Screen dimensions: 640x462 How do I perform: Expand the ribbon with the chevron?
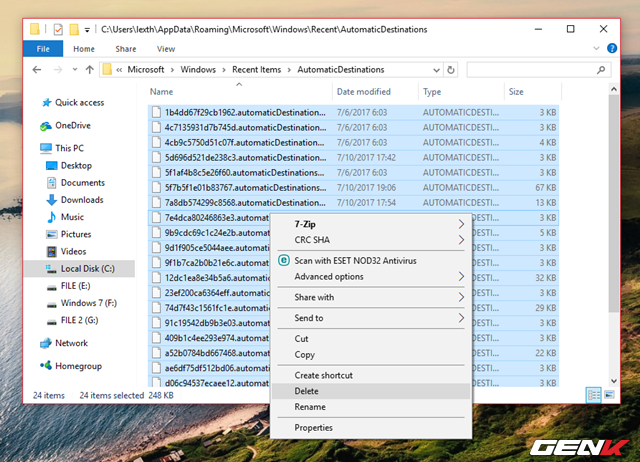(596, 48)
